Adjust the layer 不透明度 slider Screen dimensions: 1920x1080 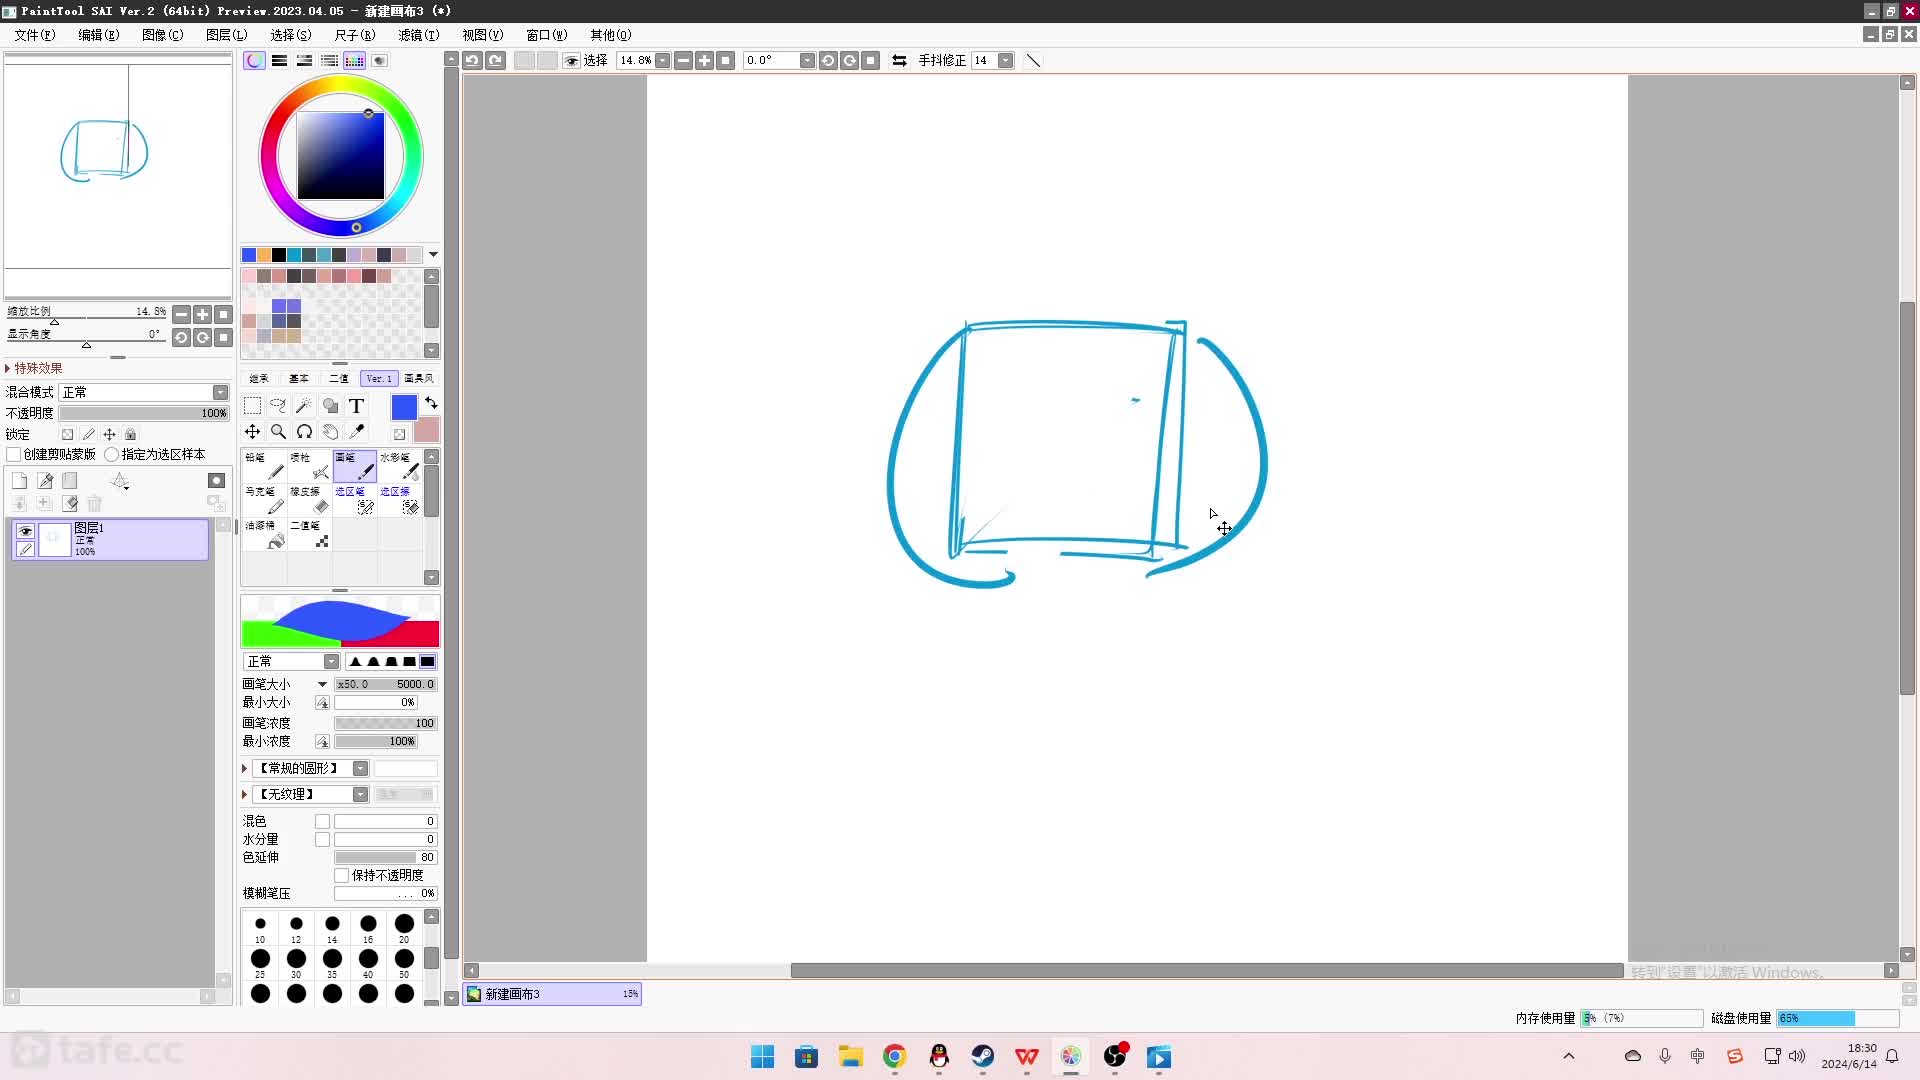(144, 413)
